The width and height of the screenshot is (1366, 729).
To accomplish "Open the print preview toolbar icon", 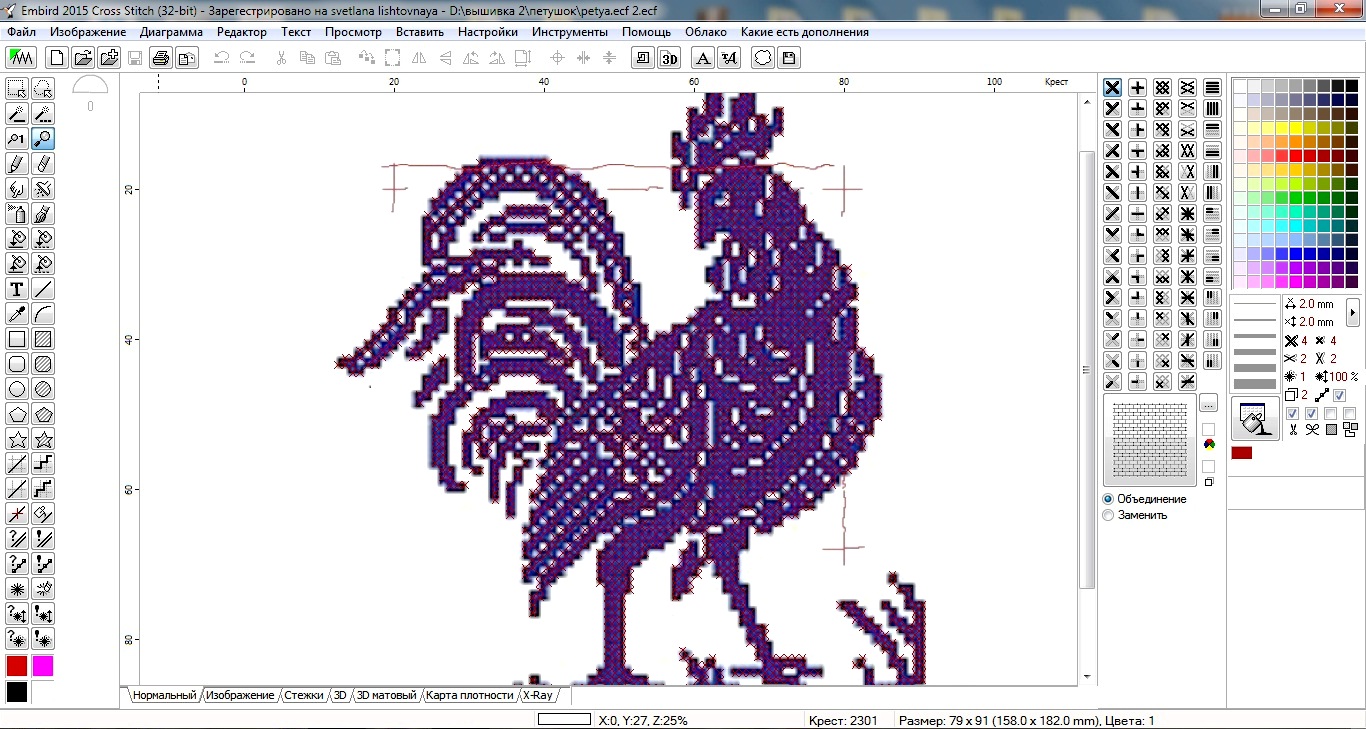I will click(x=186, y=58).
